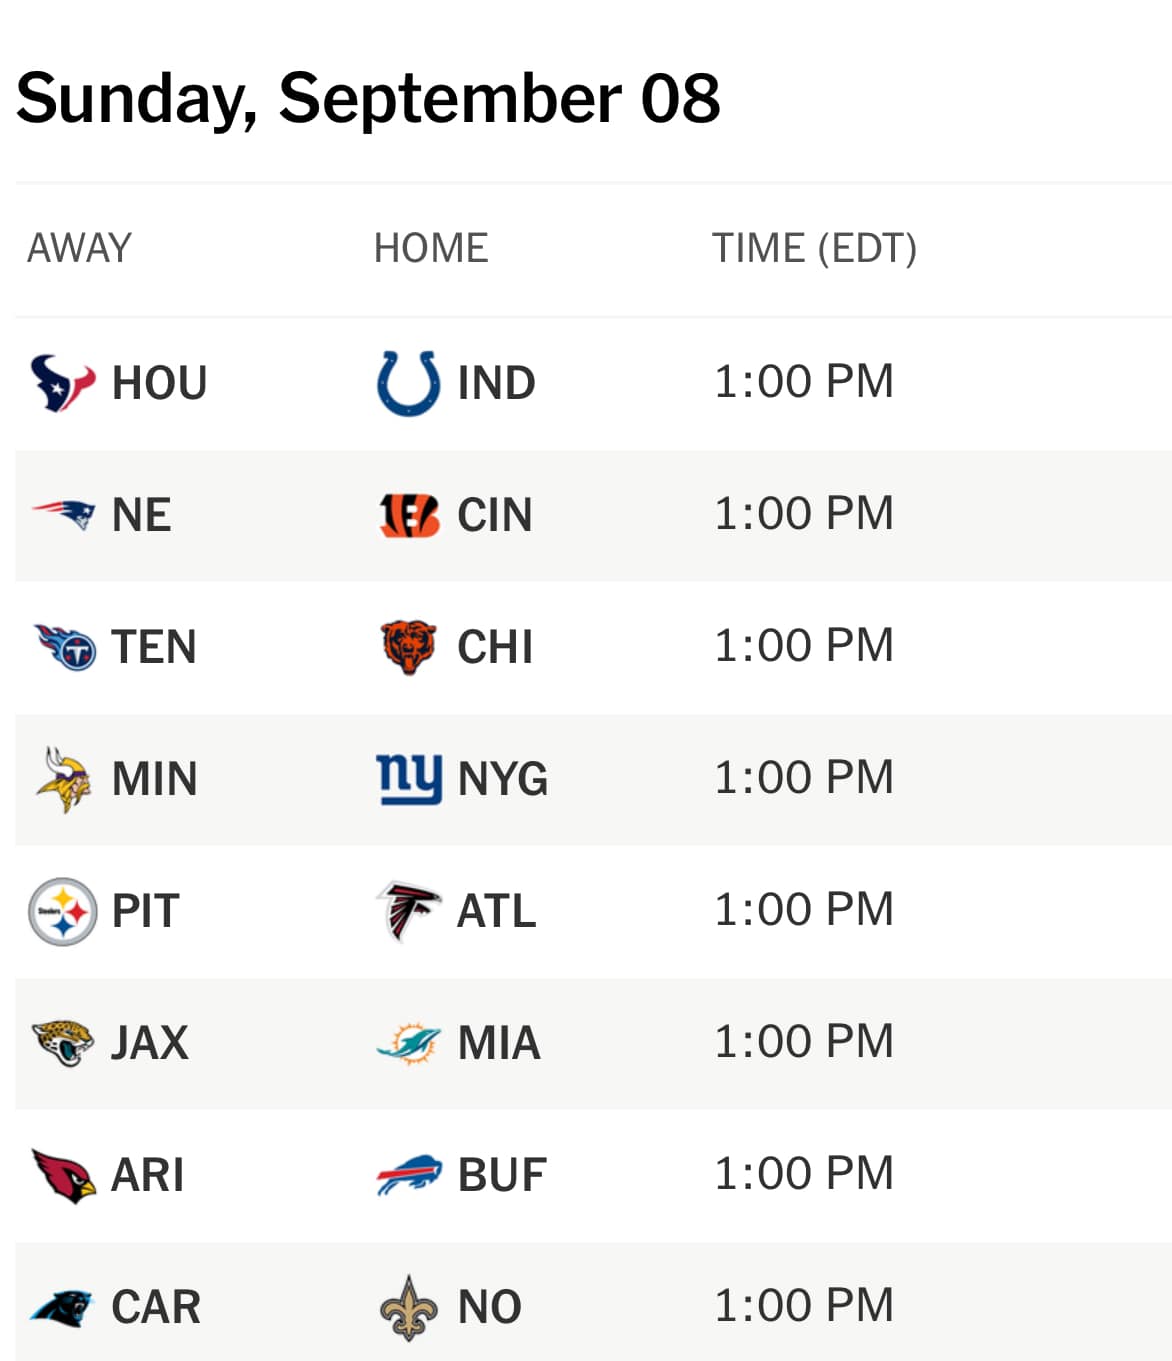Click the Jacksonville Jaguars logo
Image resolution: width=1172 pixels, height=1361 pixels.
pyautogui.click(x=63, y=1043)
